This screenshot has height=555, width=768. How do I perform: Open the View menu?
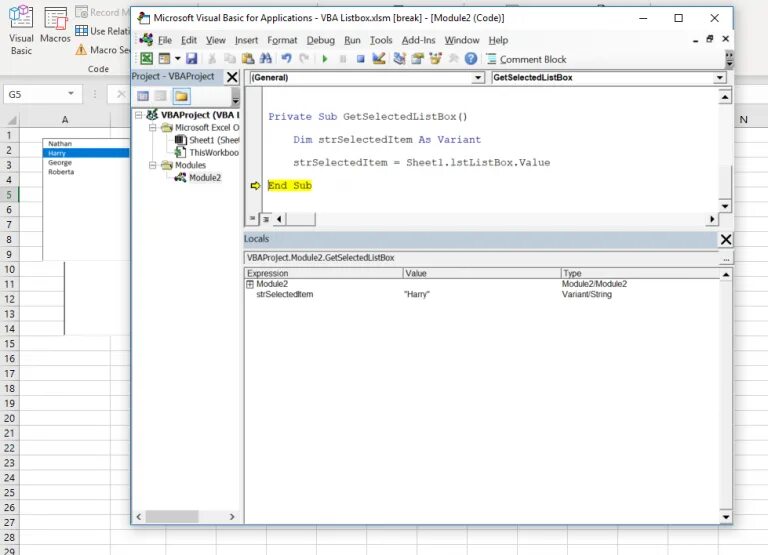(216, 40)
